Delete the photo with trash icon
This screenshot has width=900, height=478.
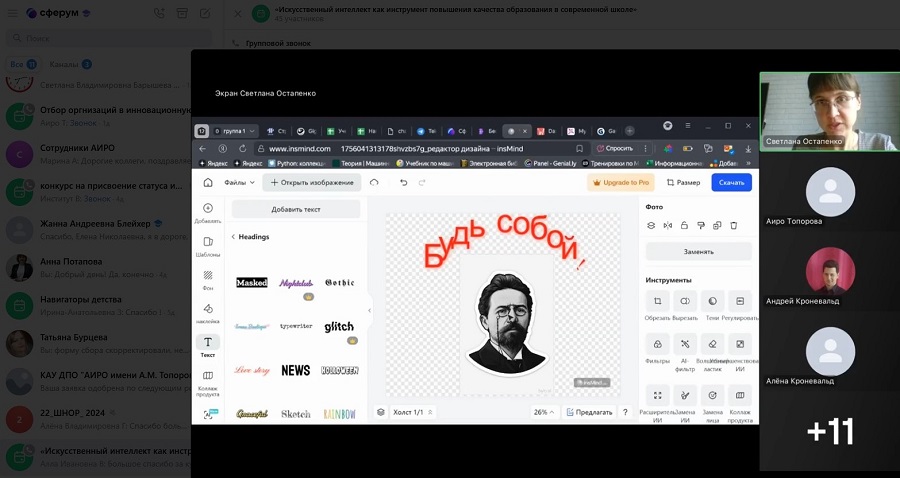(734, 226)
